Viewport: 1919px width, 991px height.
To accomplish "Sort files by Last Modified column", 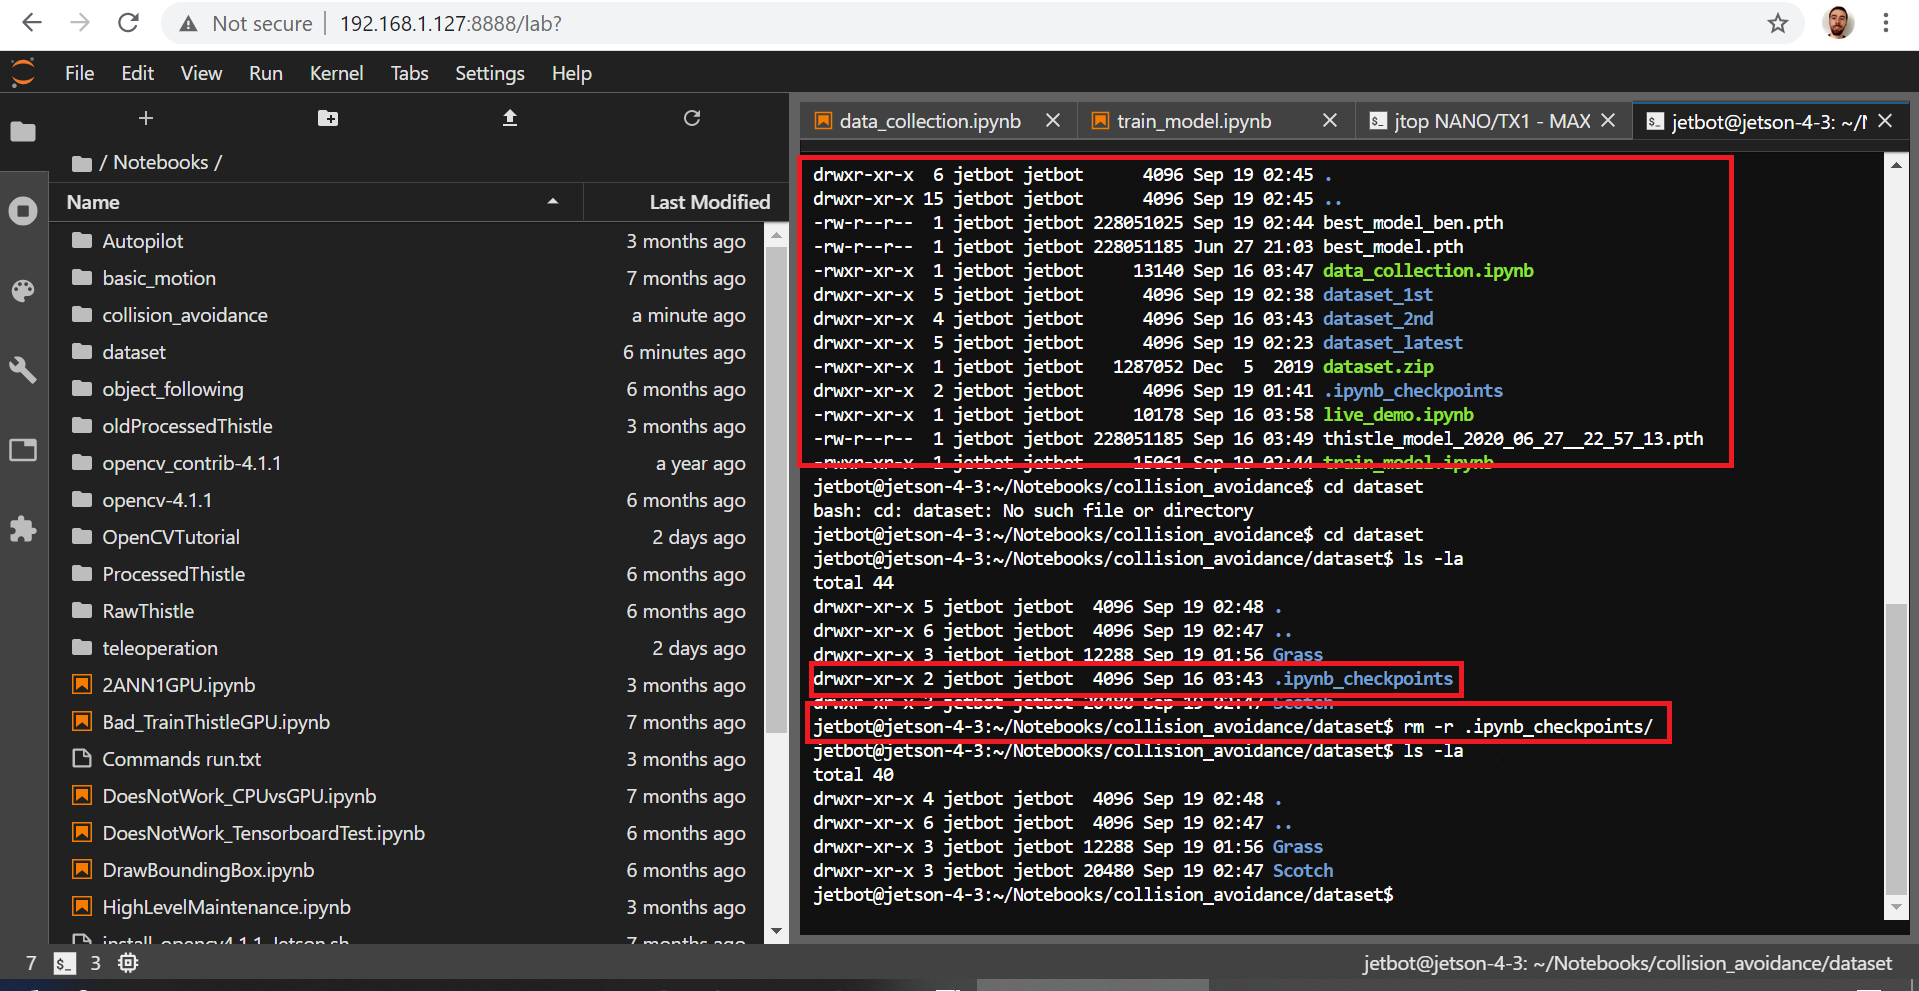I will (x=709, y=202).
